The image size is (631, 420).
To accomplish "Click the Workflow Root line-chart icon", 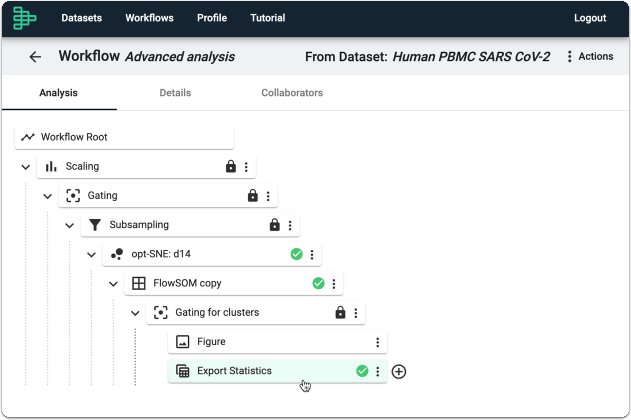I will click(28, 137).
